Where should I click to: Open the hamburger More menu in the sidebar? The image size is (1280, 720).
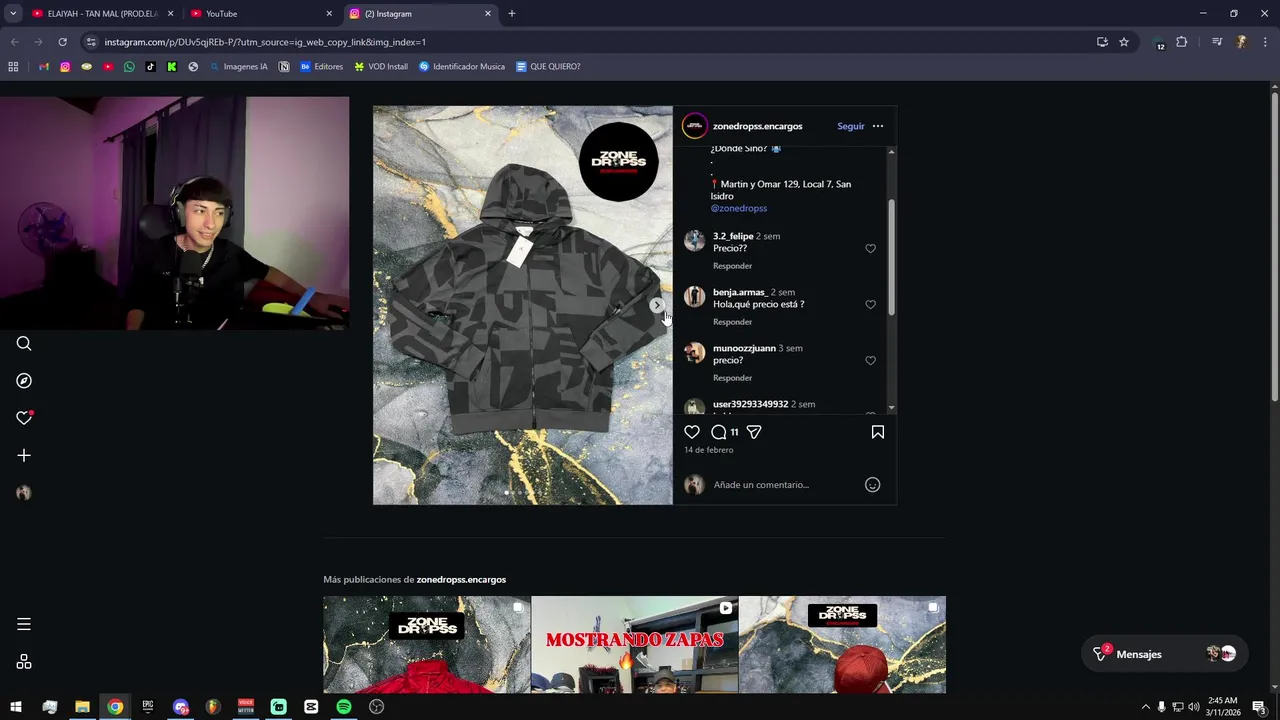pos(24,624)
